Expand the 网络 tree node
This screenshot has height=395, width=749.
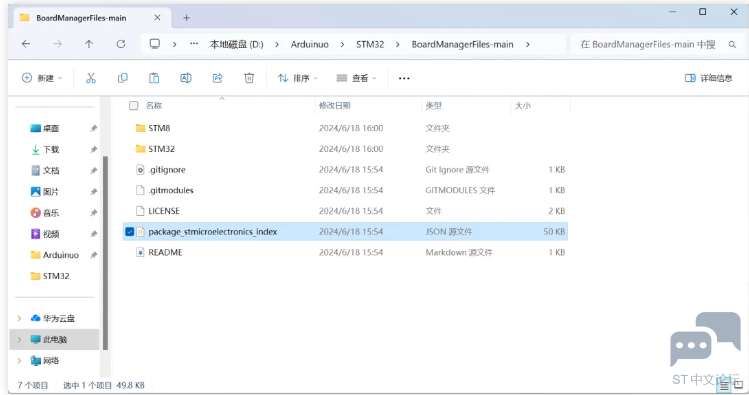[19, 360]
